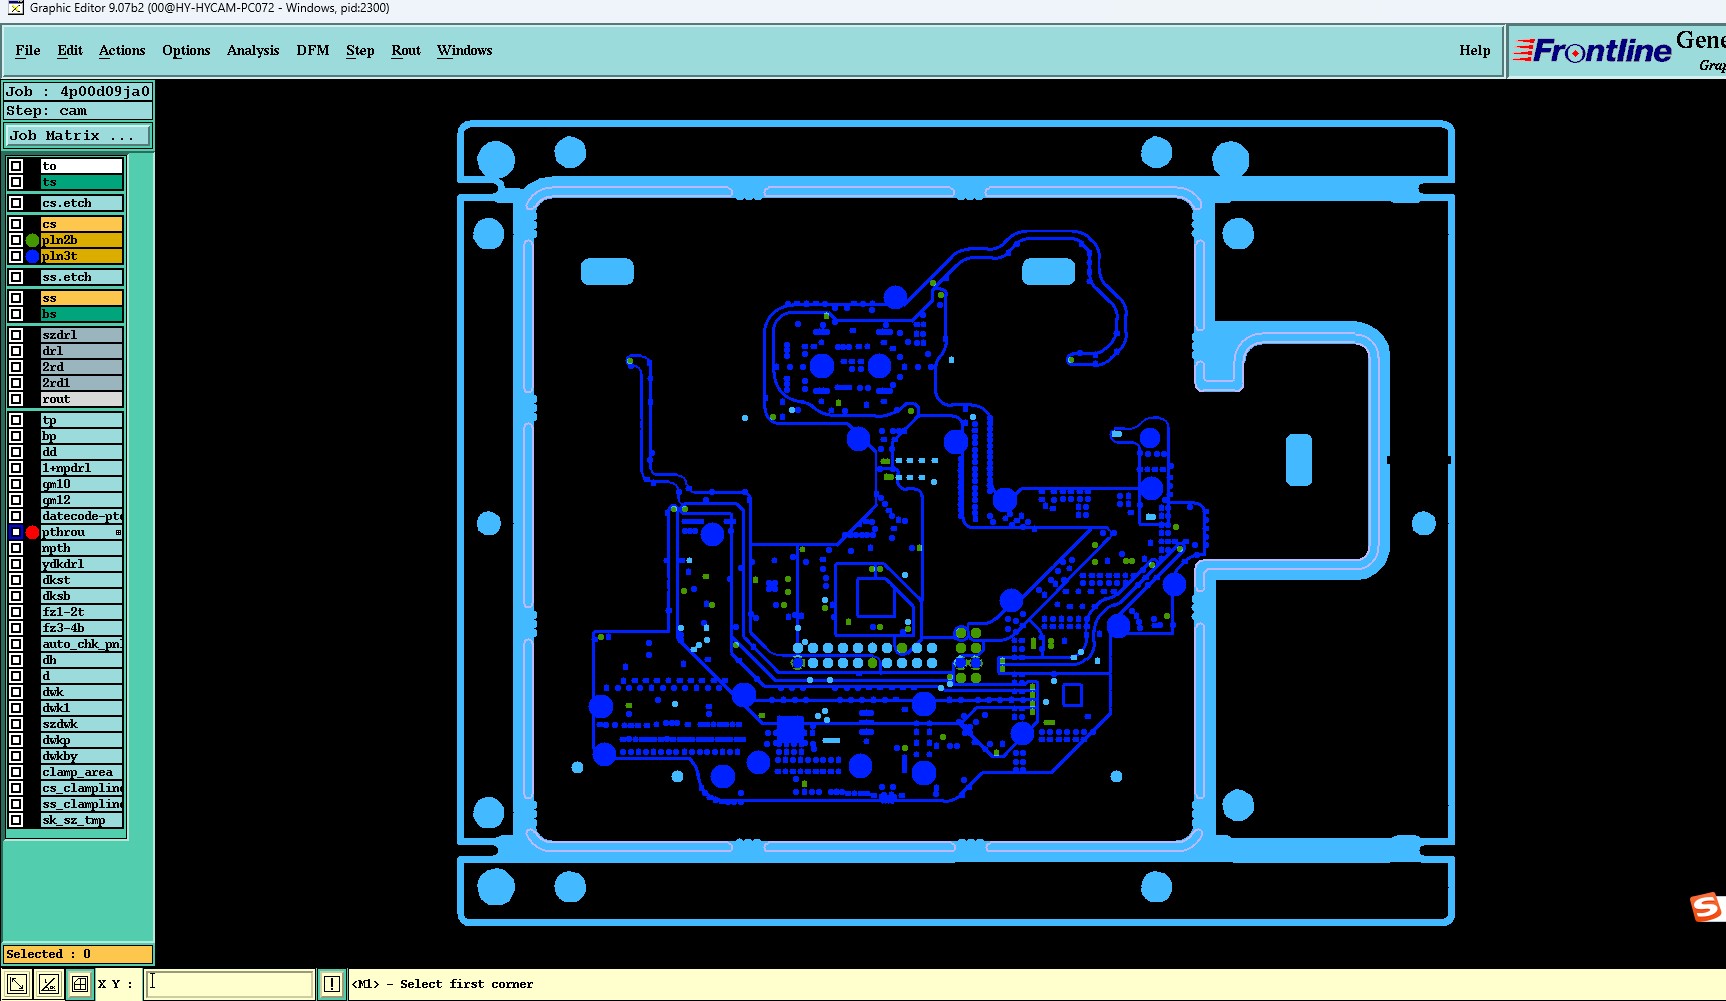Select the dwk1 layer name
This screenshot has width=1726, height=1001.
click(82, 708)
